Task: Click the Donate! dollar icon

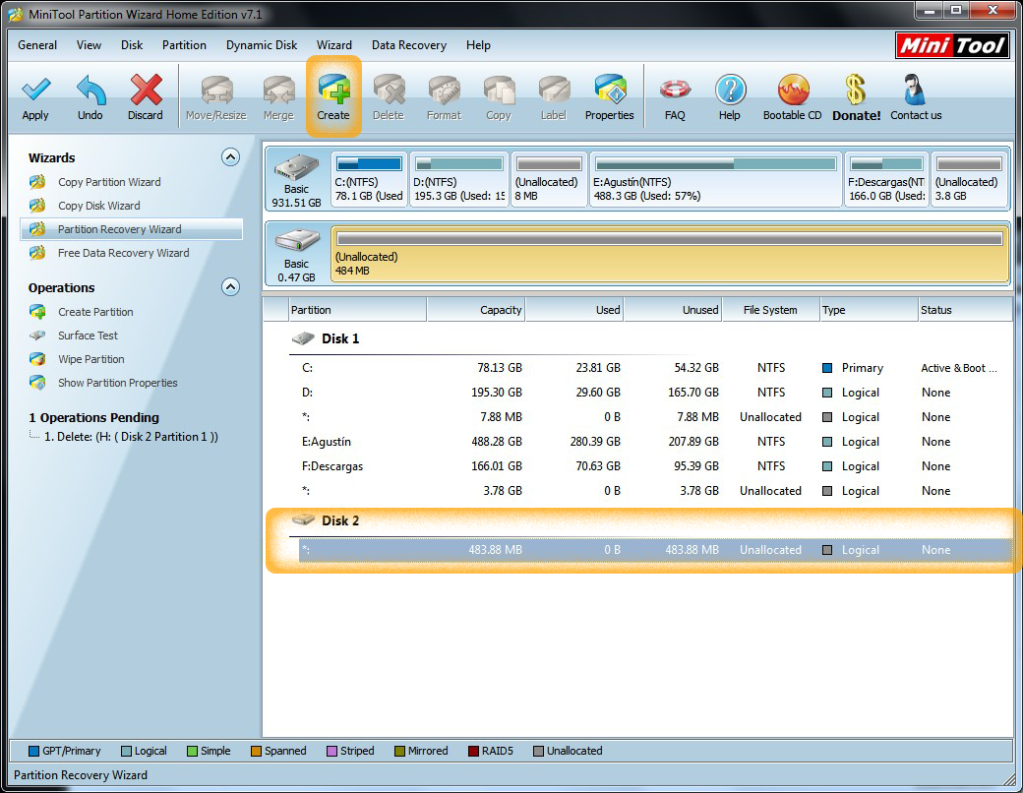Action: [x=856, y=98]
